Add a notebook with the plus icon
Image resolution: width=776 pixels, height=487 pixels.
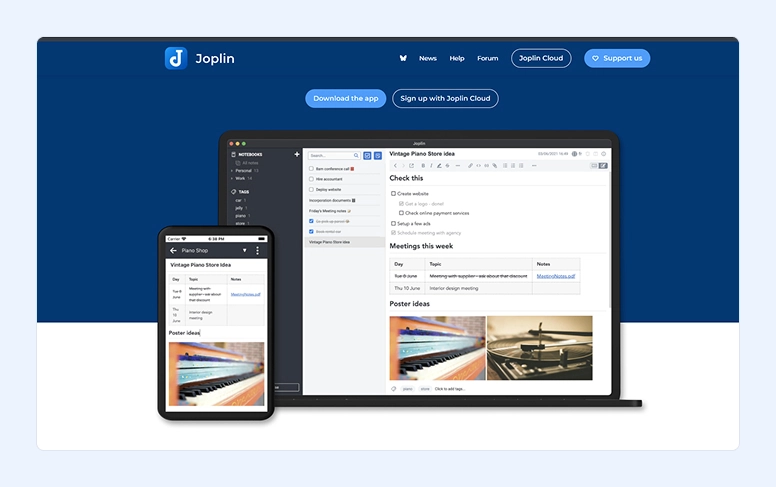pos(297,154)
